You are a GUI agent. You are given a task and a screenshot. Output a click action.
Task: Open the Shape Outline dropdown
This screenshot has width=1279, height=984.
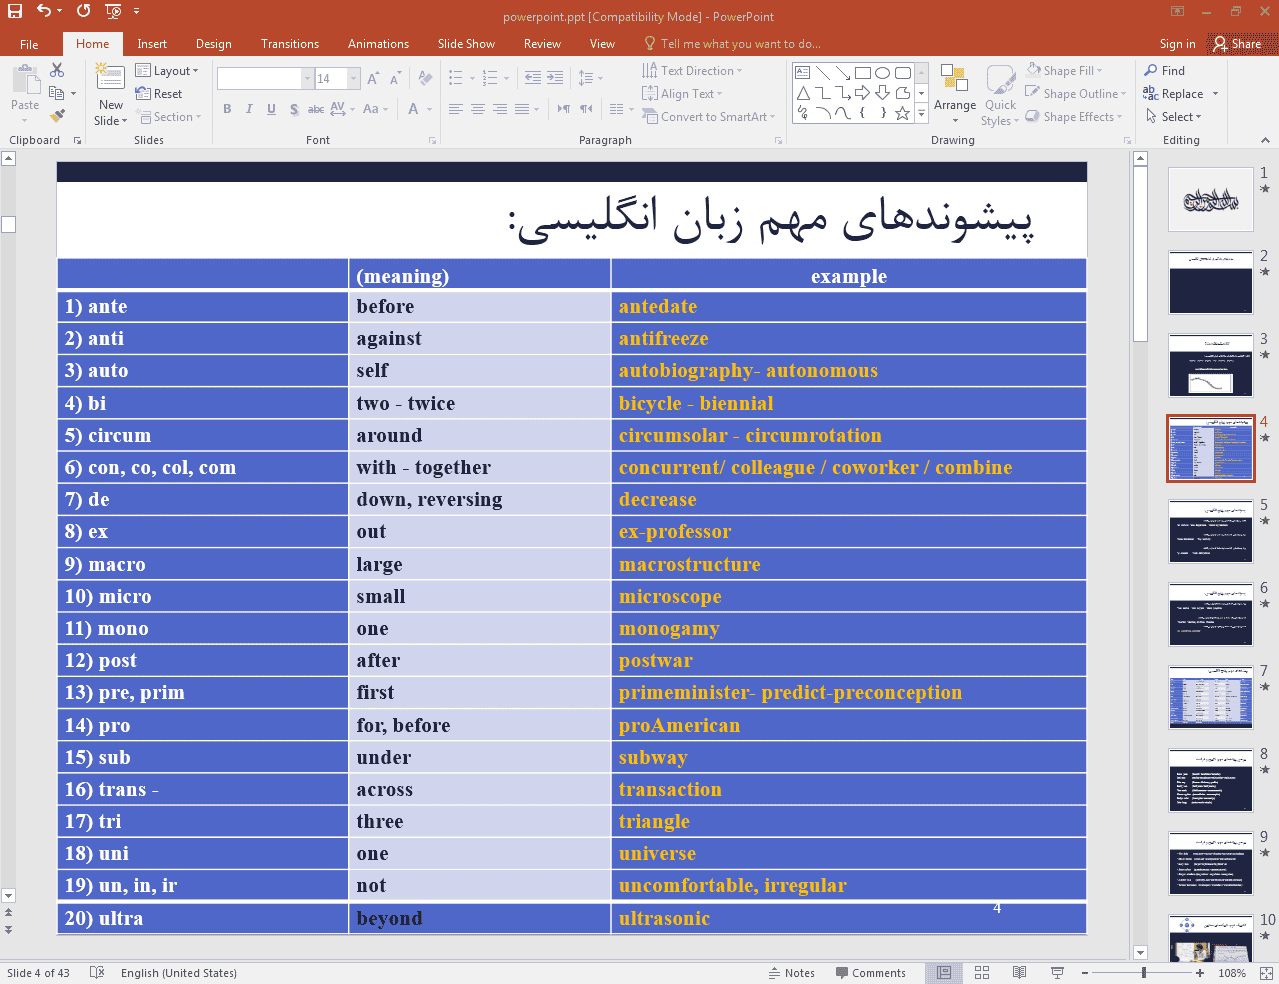pos(1076,94)
